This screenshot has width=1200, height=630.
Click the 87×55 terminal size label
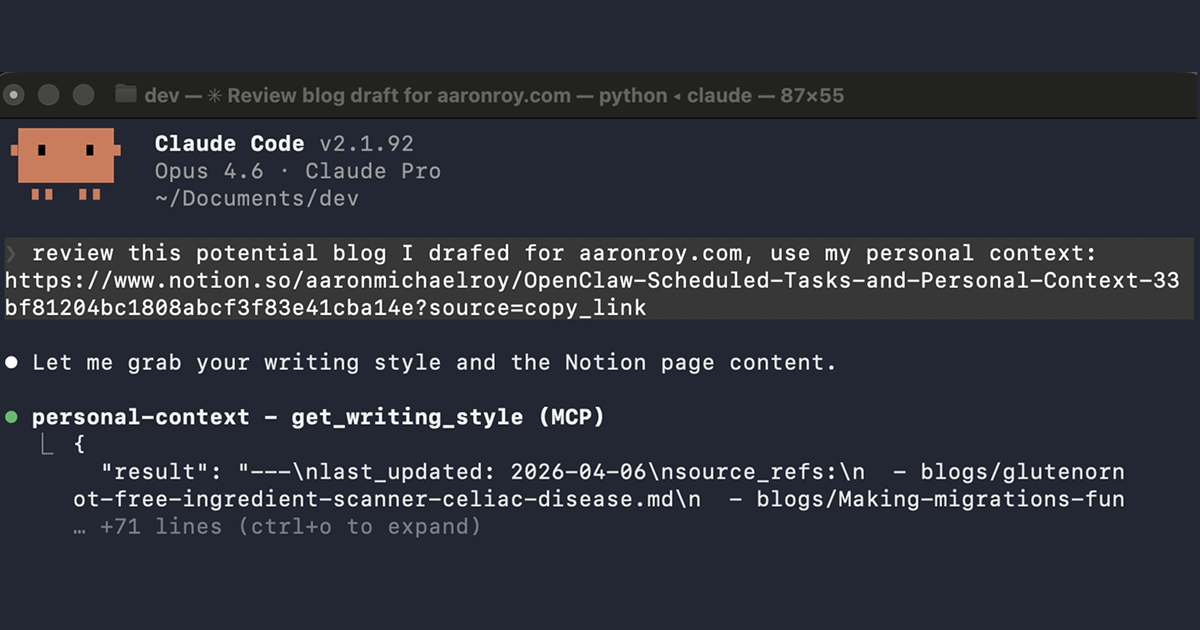coord(811,94)
